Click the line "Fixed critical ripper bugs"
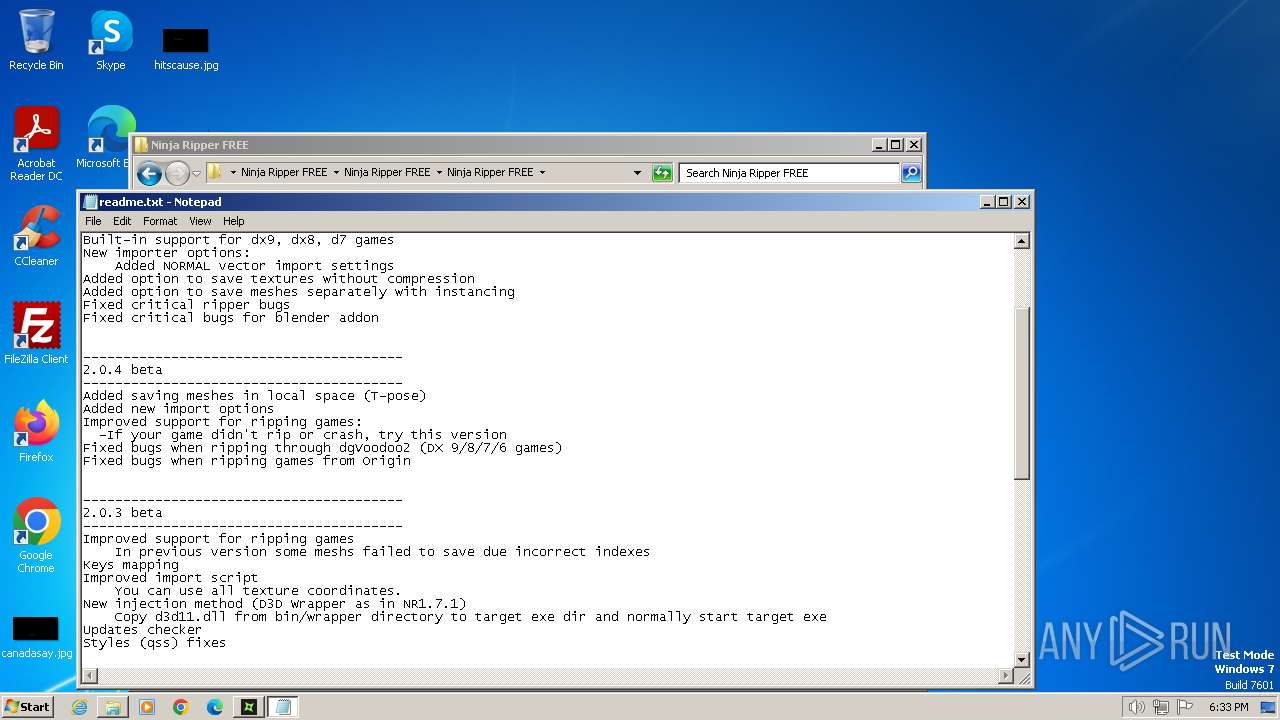 click(x=186, y=305)
